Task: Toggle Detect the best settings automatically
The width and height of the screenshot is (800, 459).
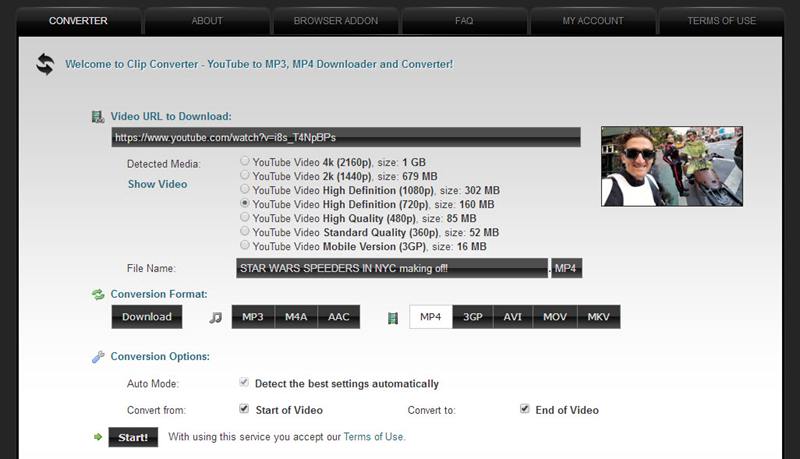Action: click(x=244, y=382)
